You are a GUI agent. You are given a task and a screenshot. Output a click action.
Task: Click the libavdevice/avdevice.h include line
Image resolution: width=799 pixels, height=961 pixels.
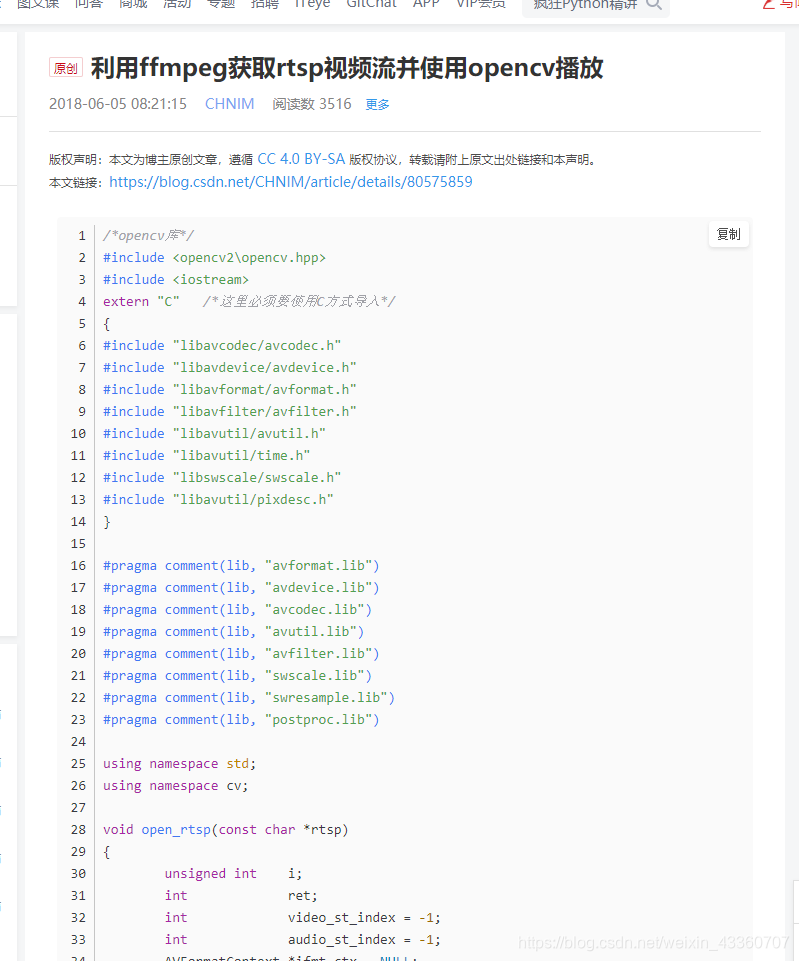coord(230,368)
